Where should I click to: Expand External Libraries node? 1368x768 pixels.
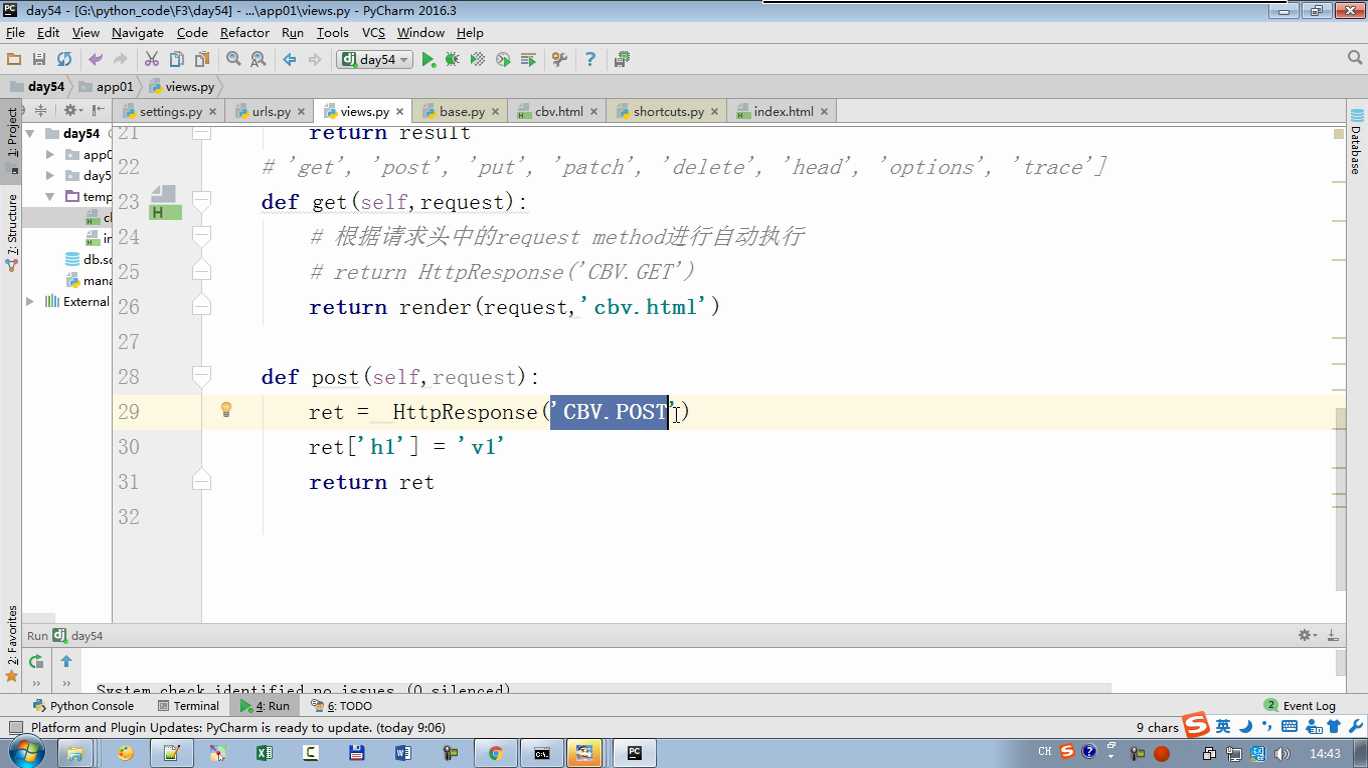coord(30,301)
